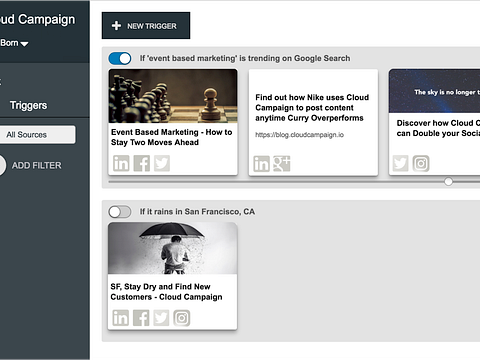480x360 pixels.
Task: Click 'If it rains in San Francisco, CA' text
Action: point(197,212)
